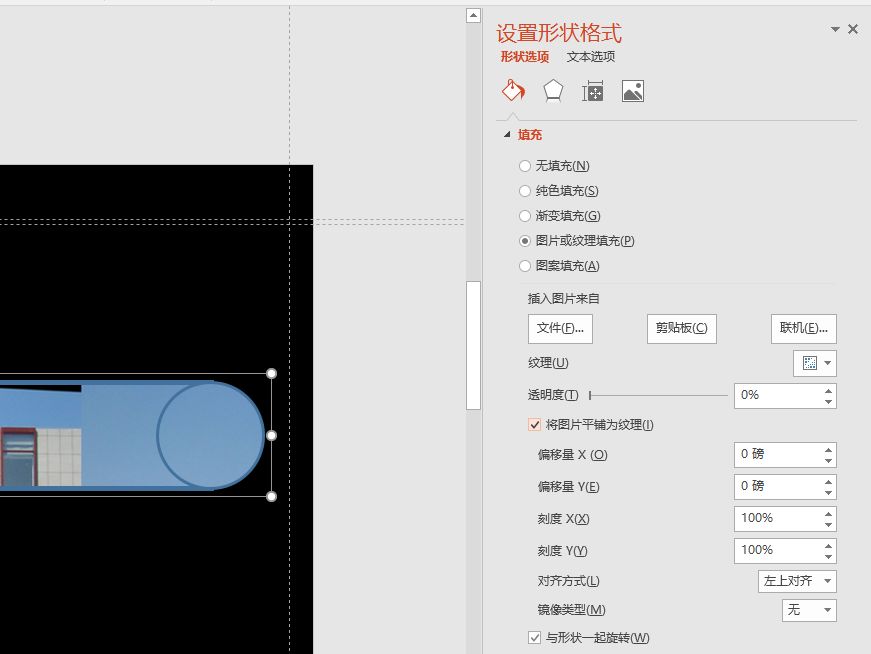This screenshot has height=654, width=871.
Task: Switch to 文本选项 tab
Action: point(591,57)
